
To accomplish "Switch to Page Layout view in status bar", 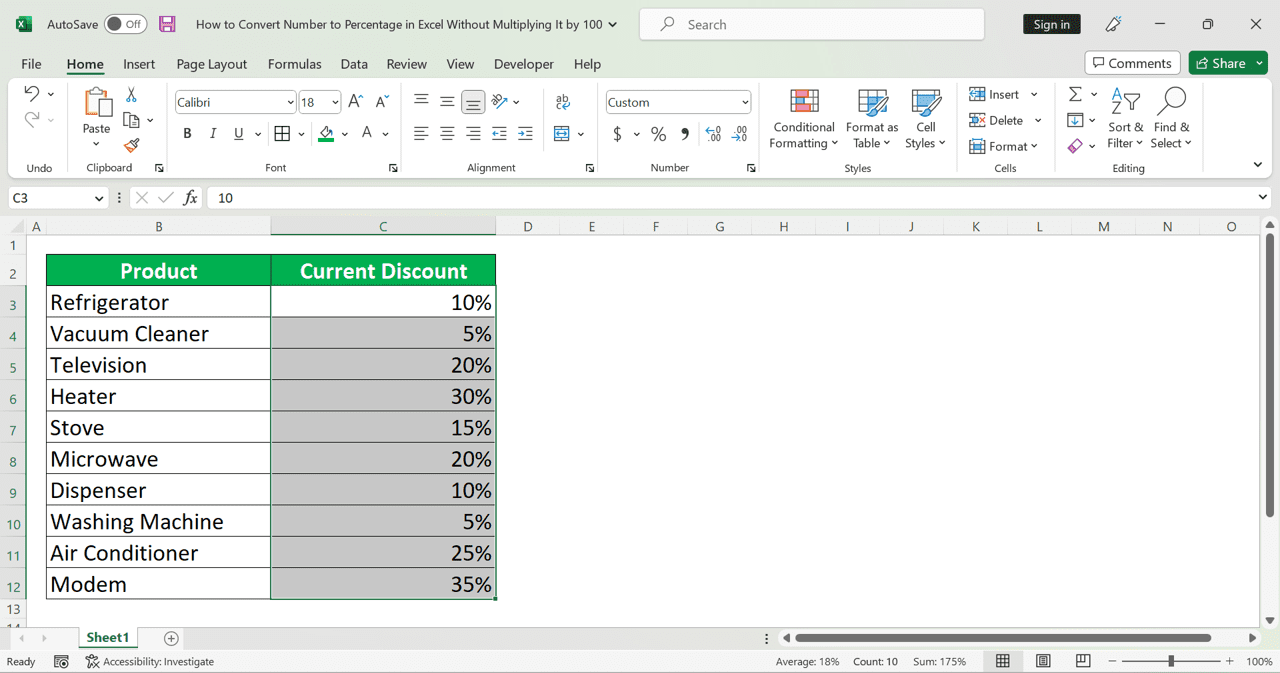I will [1043, 661].
